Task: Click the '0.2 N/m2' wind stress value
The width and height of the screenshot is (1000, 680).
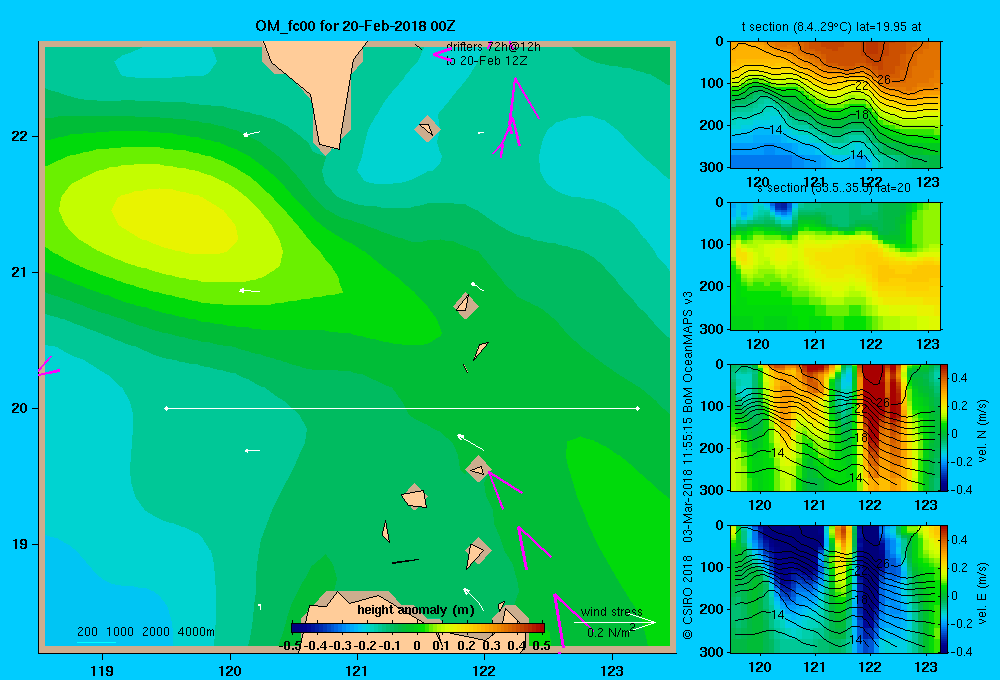Action: click(x=610, y=632)
